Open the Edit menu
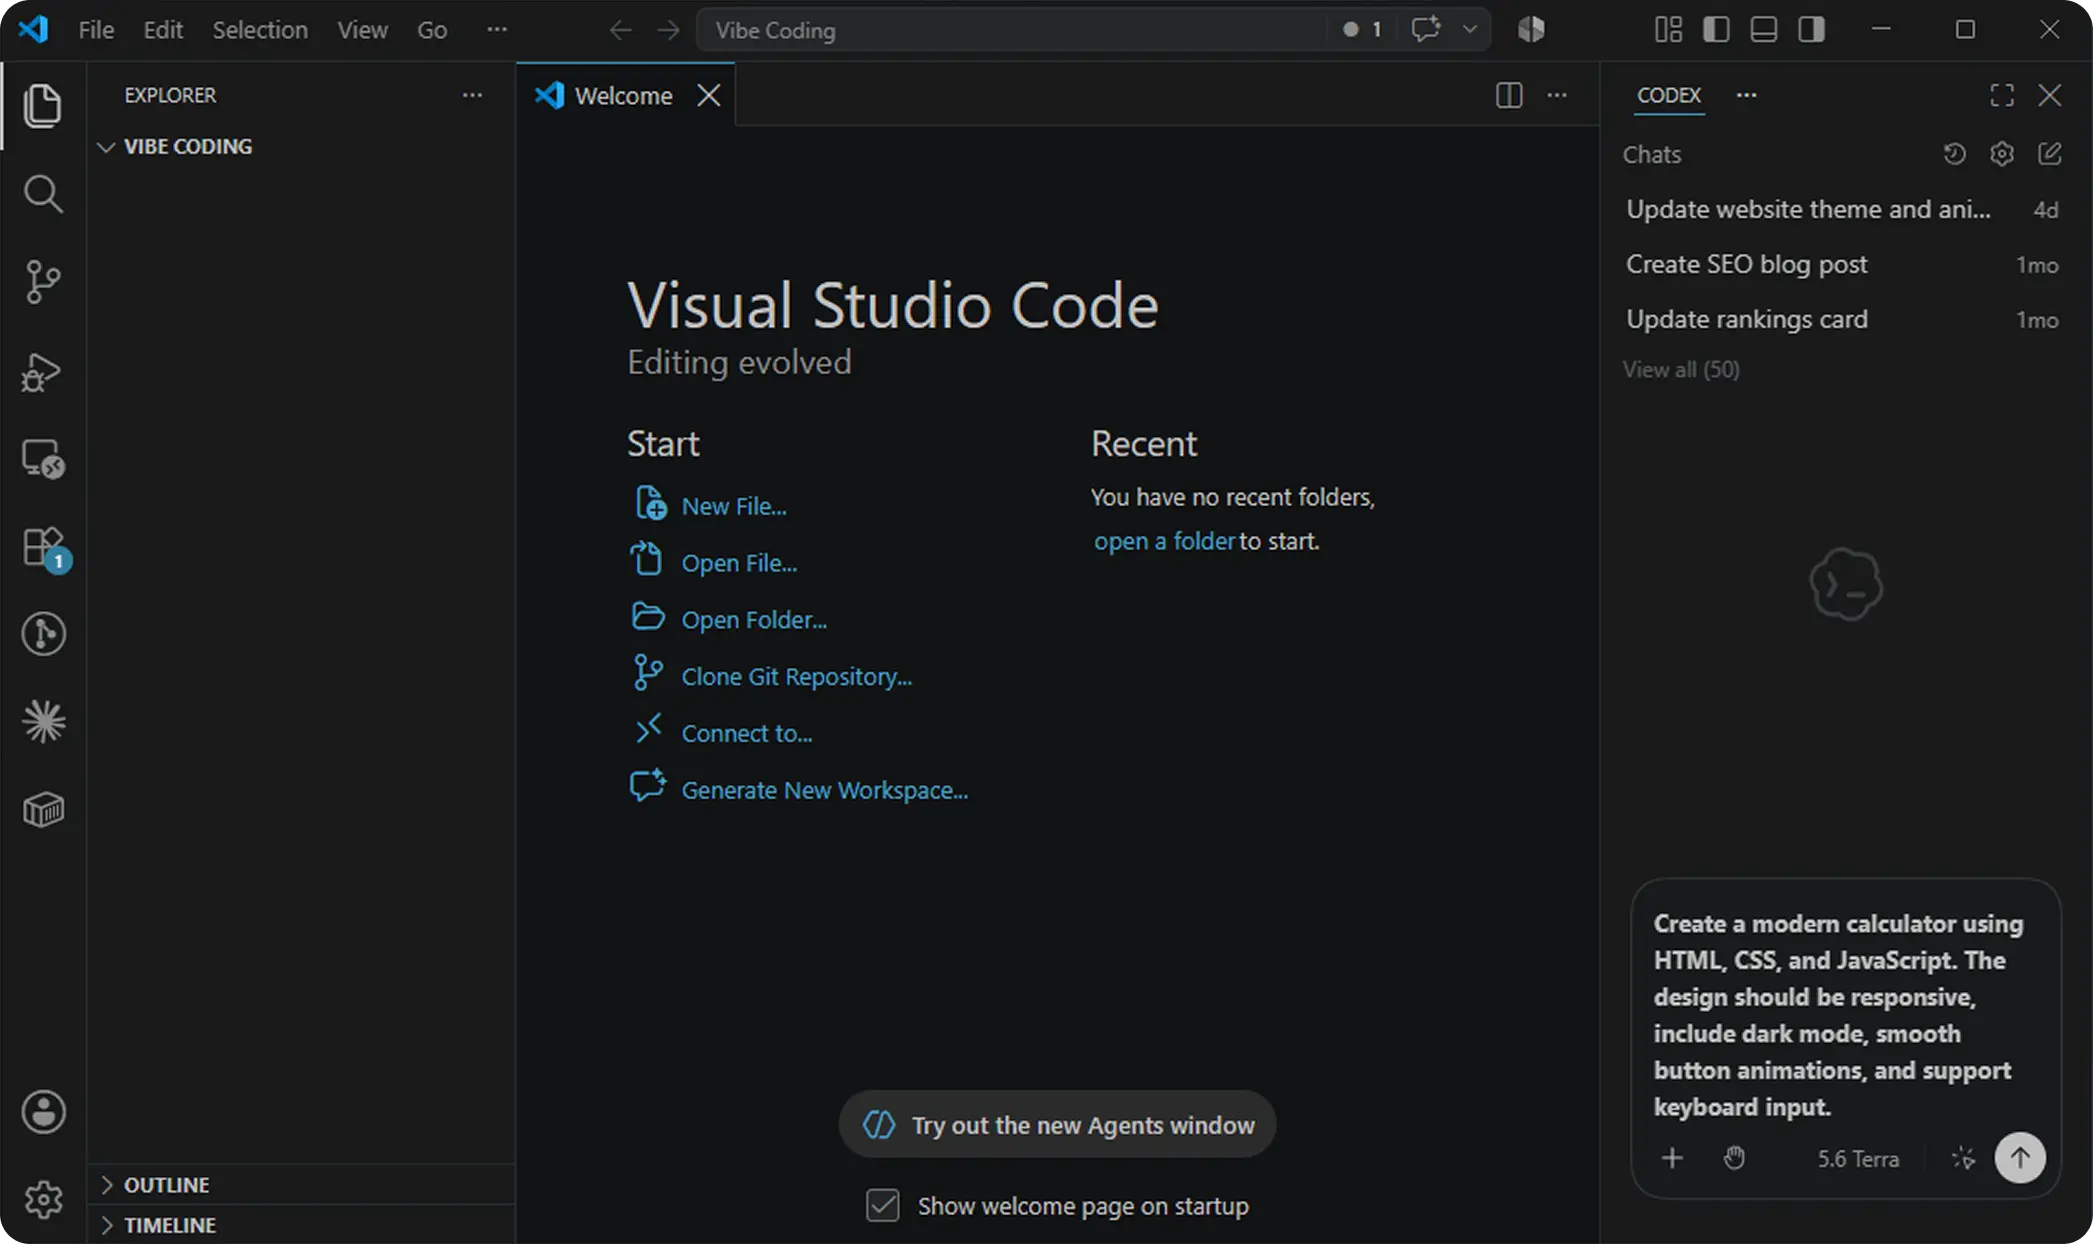2093x1244 pixels. pos(163,30)
